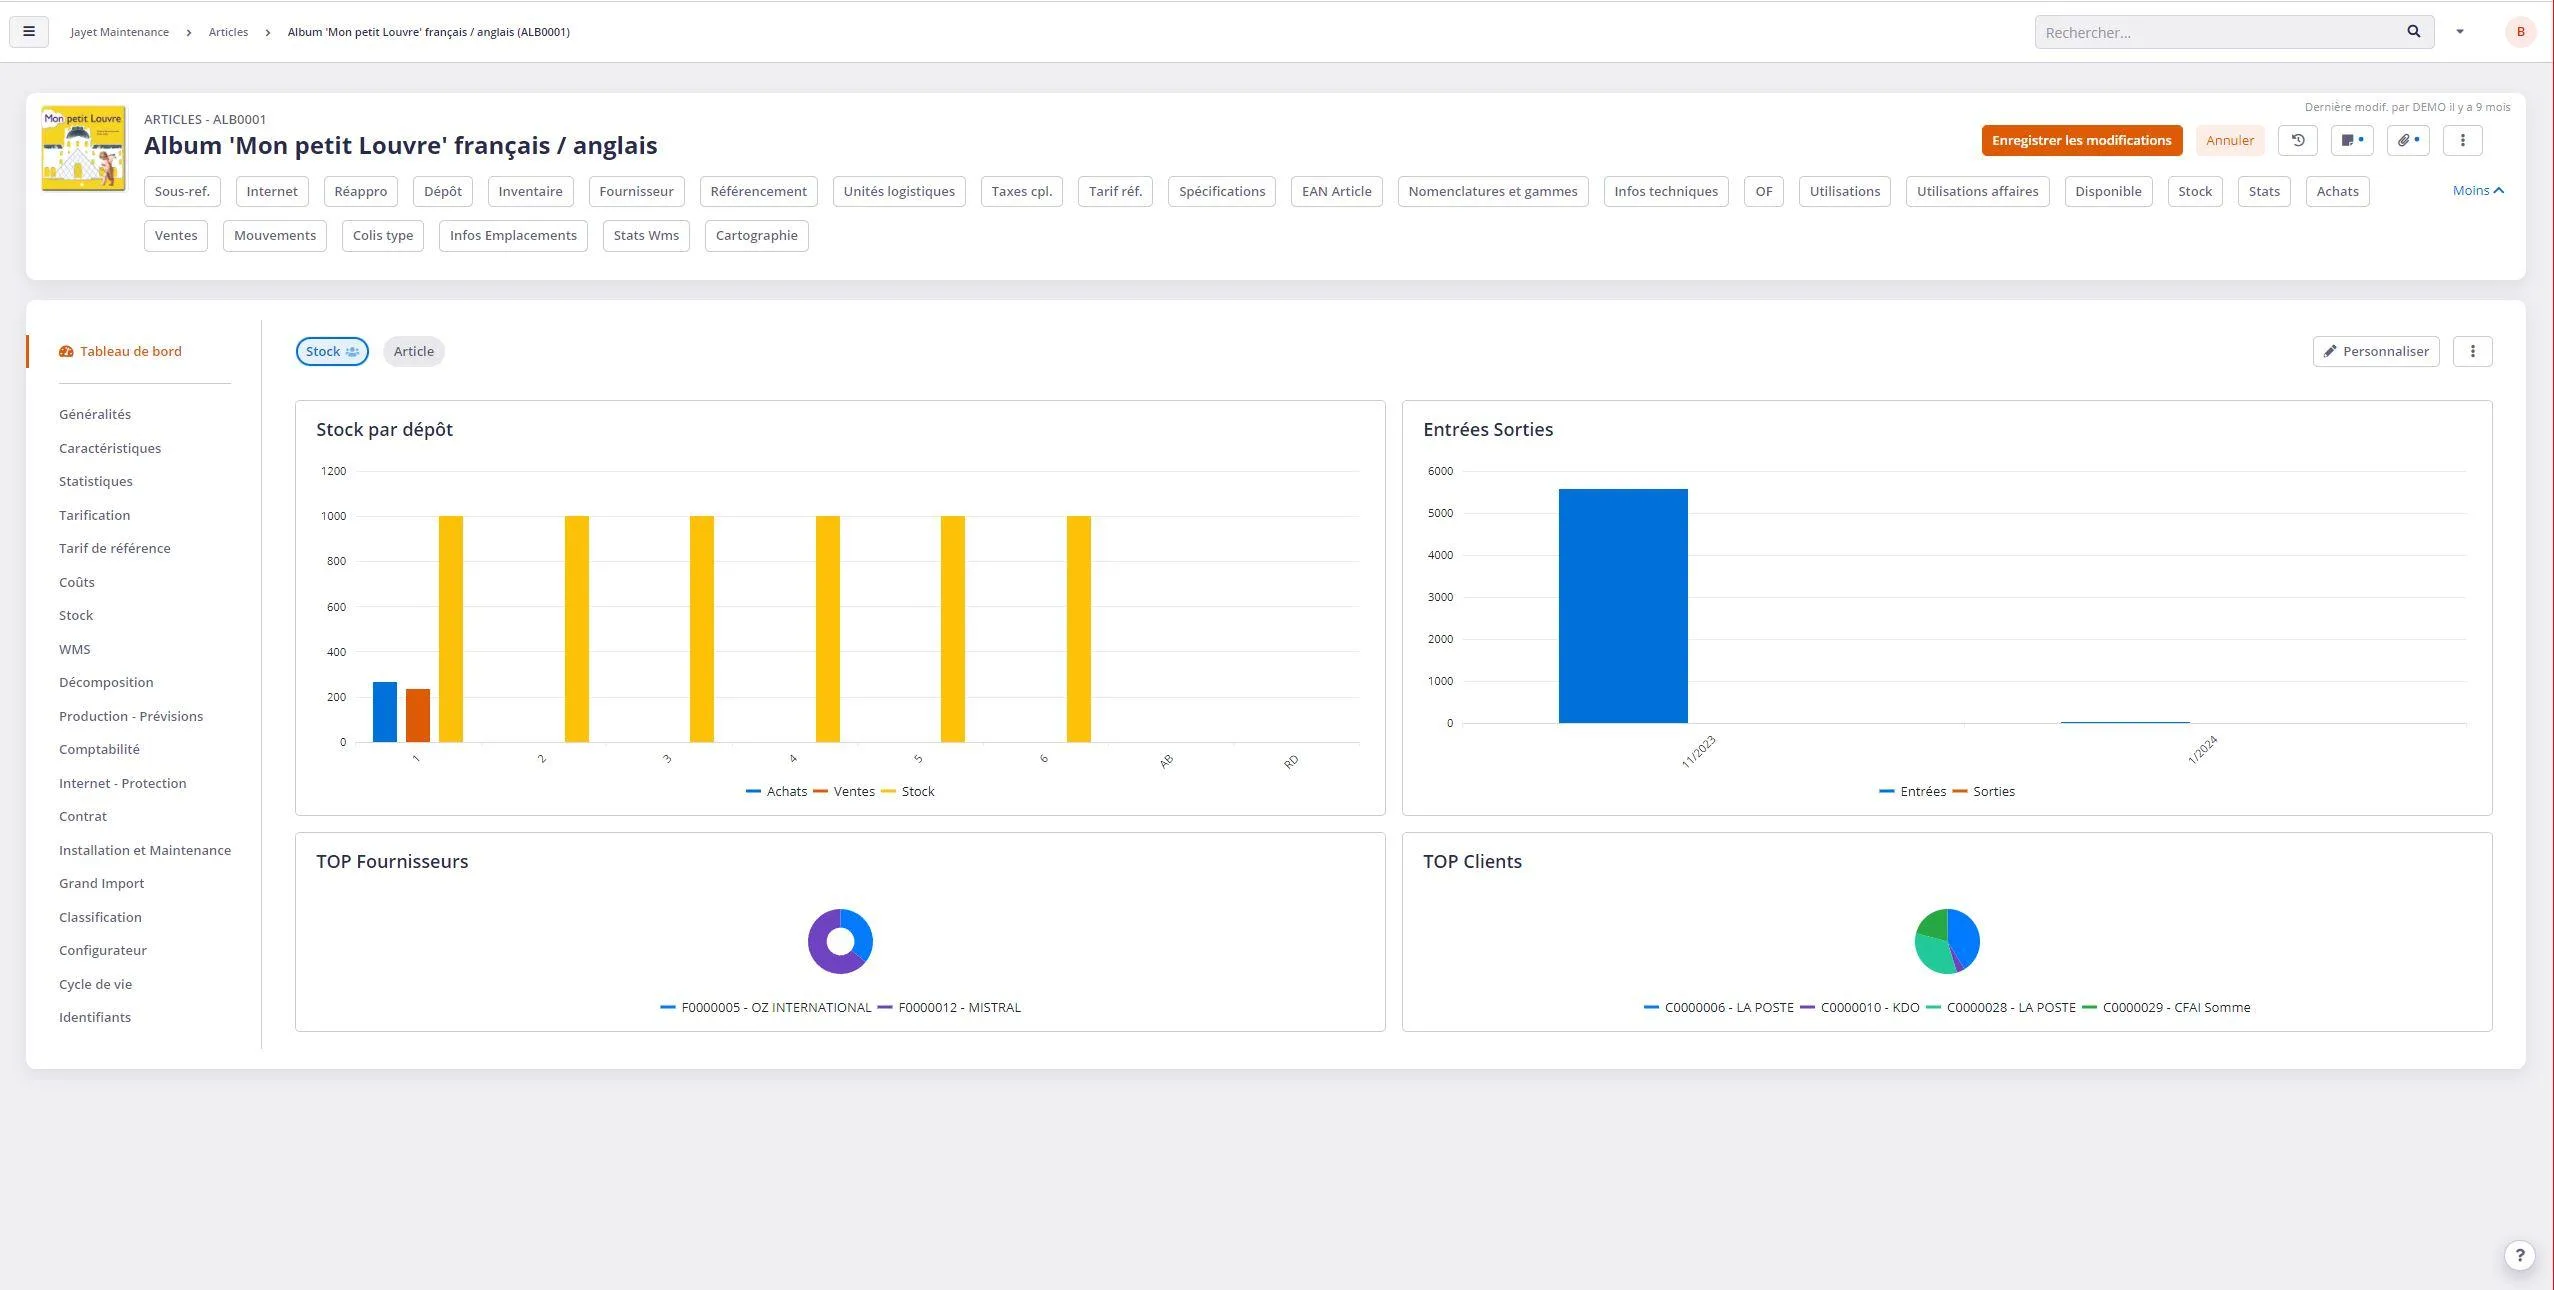Open the history clock icon button
The width and height of the screenshot is (2554, 1290).
[x=2297, y=141]
